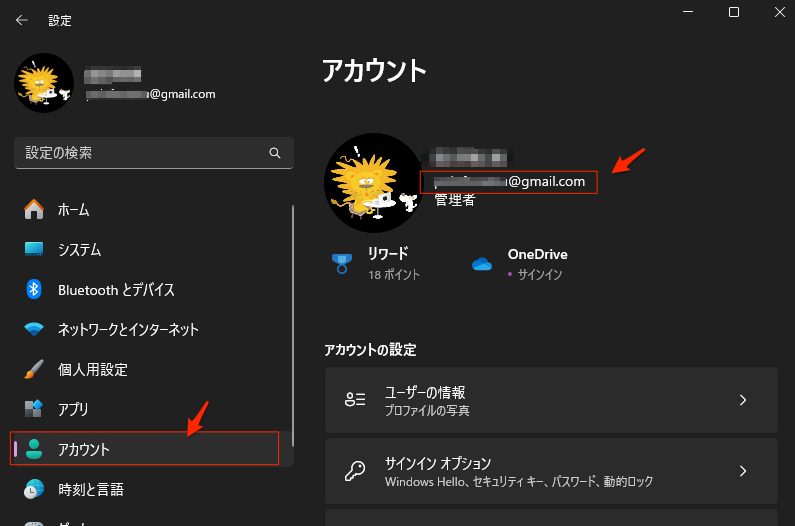Click the search magnifier icon
Viewport: 795px width, 526px height.
(x=275, y=153)
